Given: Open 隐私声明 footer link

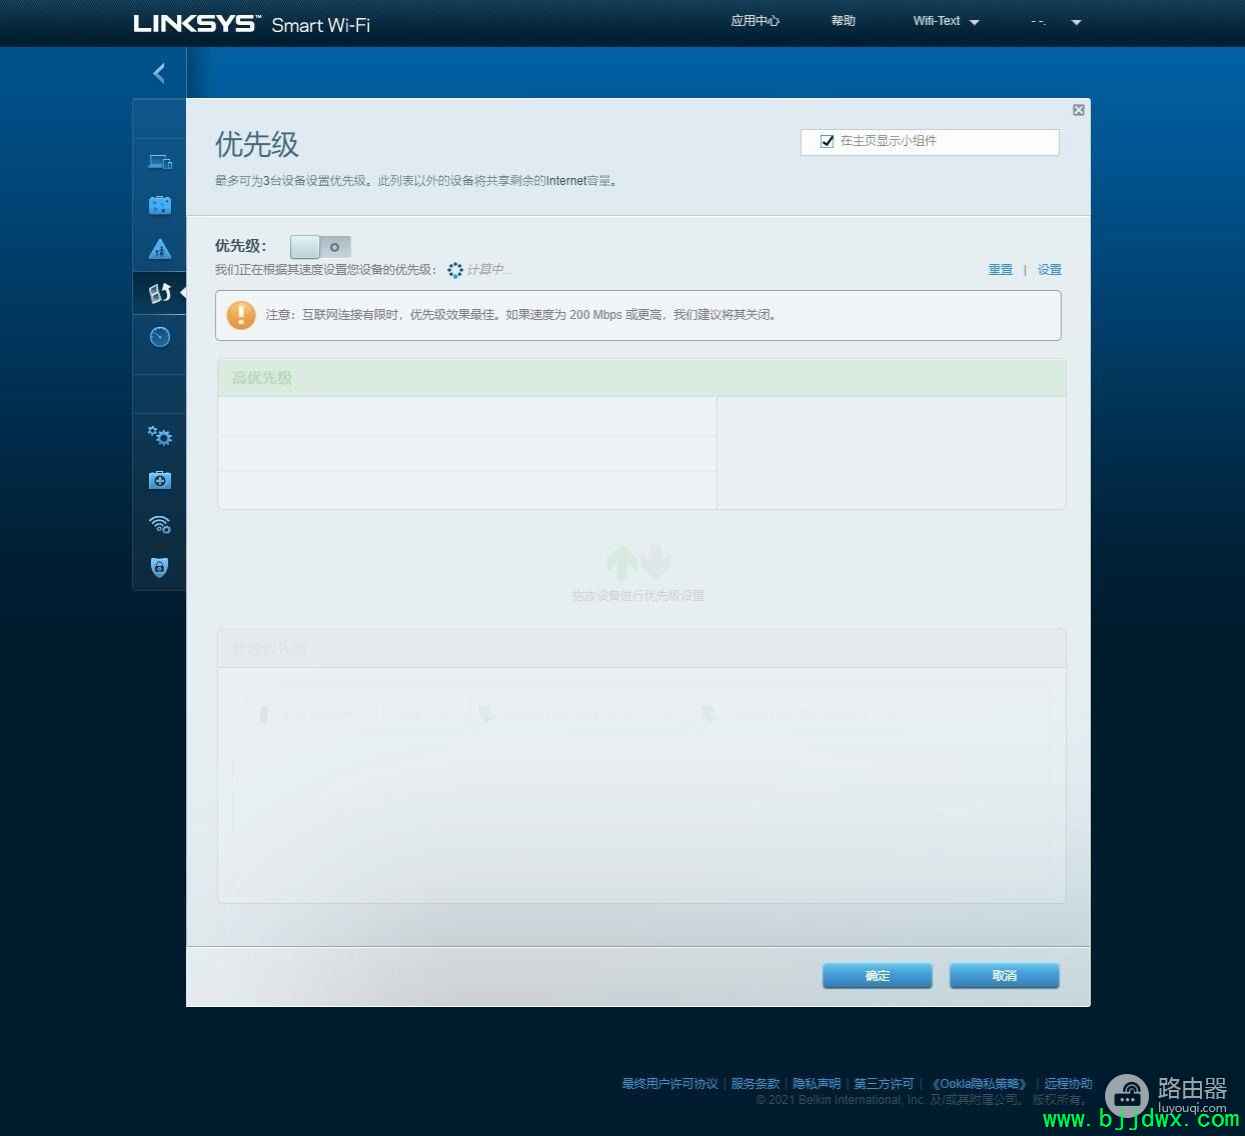Looking at the screenshot, I should coord(817,1084).
